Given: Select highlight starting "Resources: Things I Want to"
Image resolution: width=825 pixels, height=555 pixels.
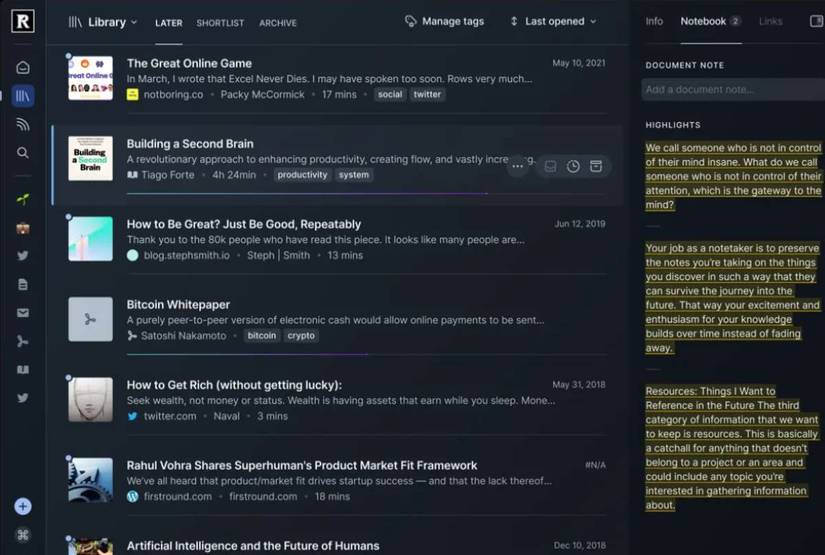Looking at the screenshot, I should click(732, 448).
